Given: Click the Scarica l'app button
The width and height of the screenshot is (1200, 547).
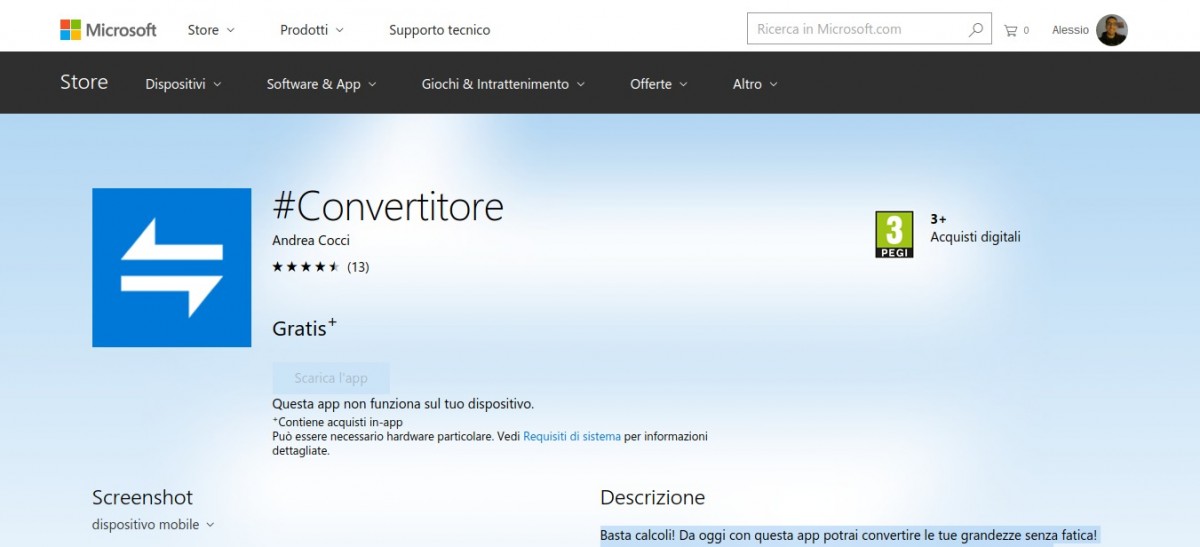Looking at the screenshot, I should click(x=331, y=378).
